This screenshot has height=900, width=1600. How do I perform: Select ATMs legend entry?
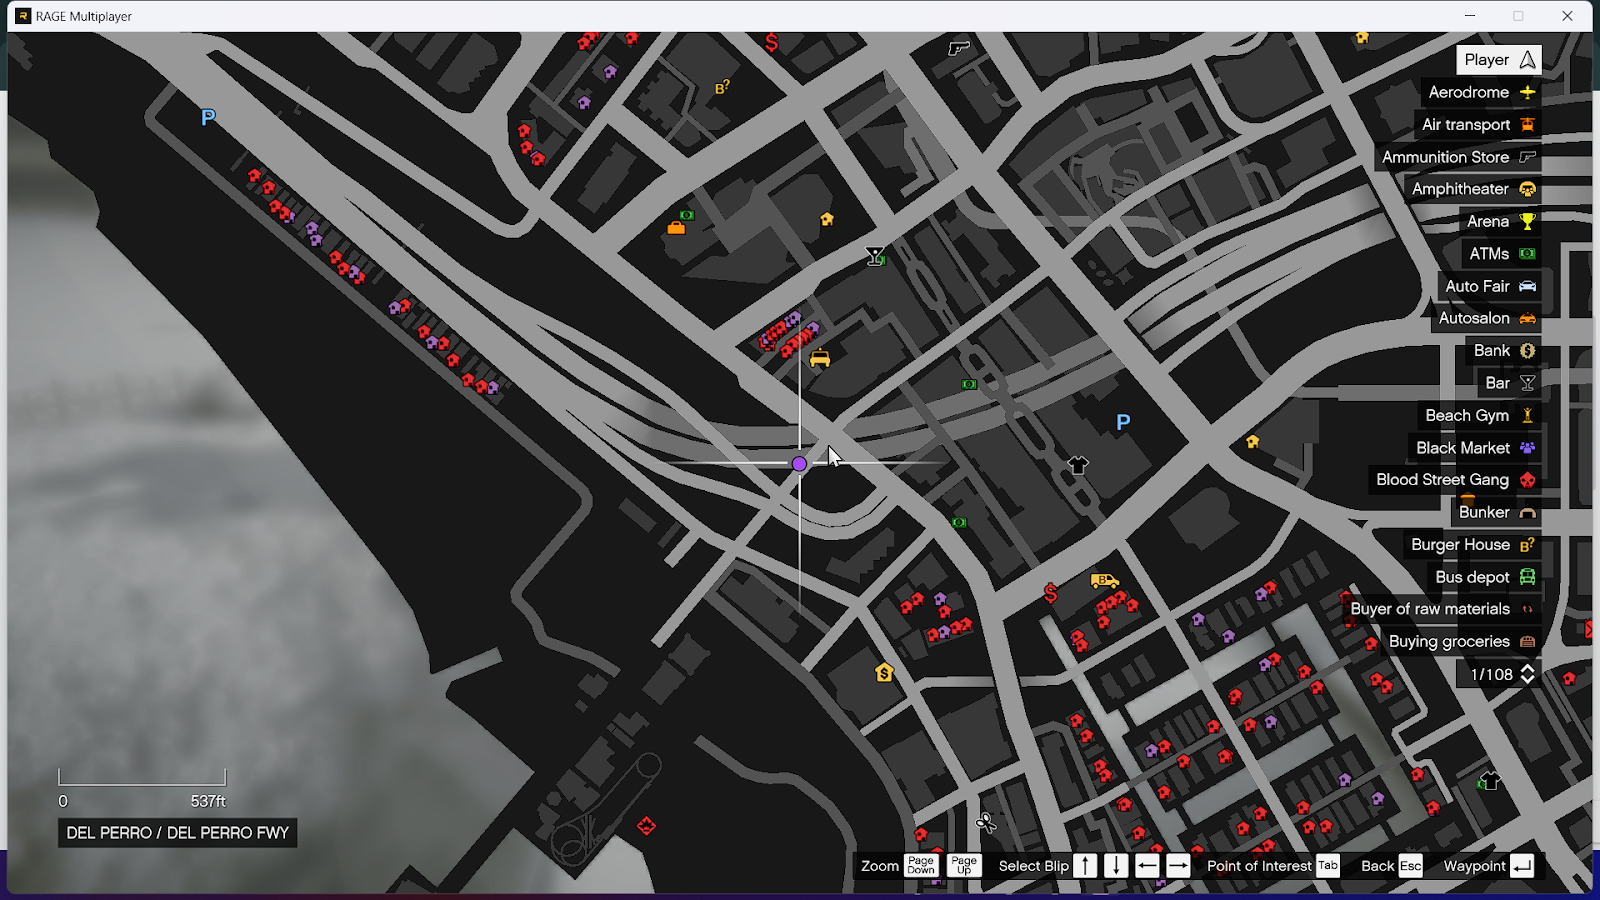tap(1501, 254)
